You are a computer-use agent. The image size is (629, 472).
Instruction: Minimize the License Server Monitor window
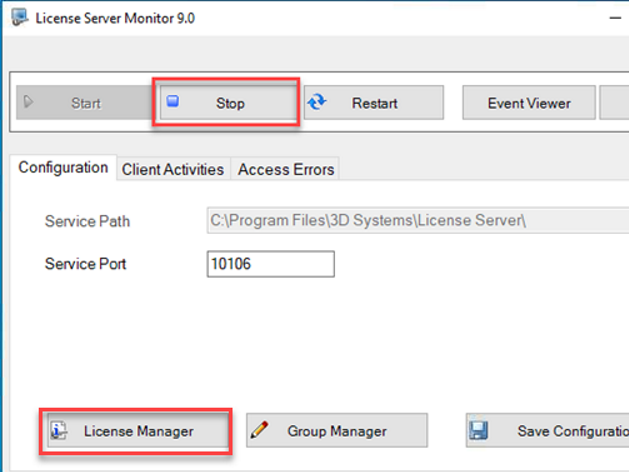pos(615,18)
